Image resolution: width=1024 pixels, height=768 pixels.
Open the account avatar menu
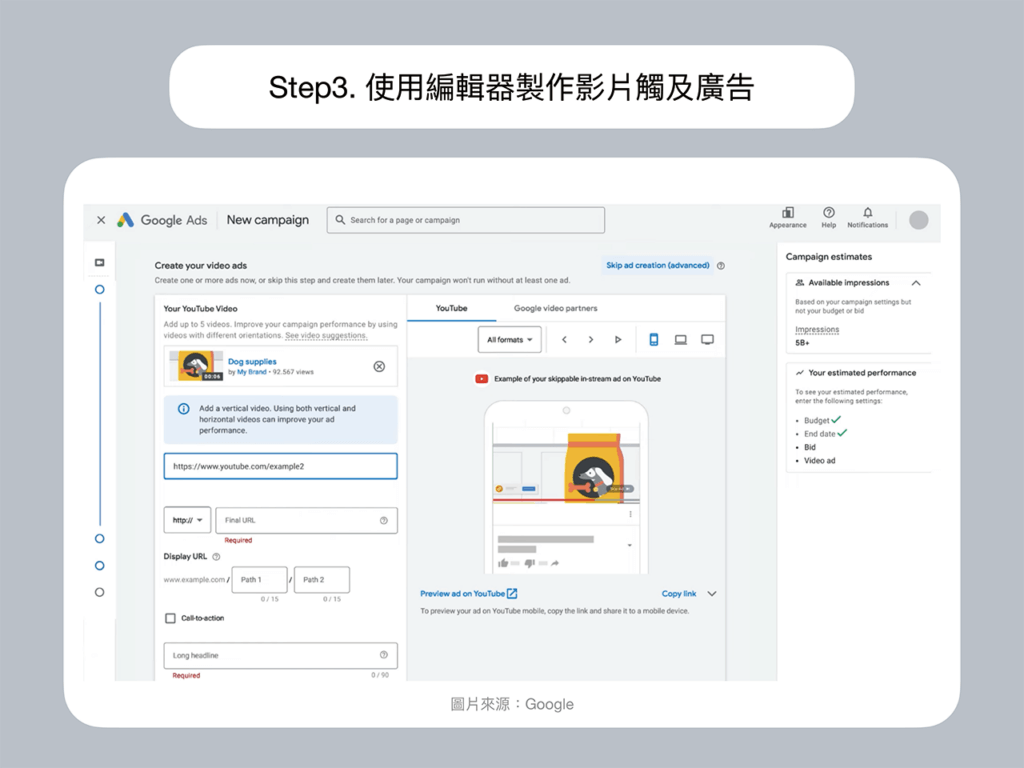click(919, 220)
